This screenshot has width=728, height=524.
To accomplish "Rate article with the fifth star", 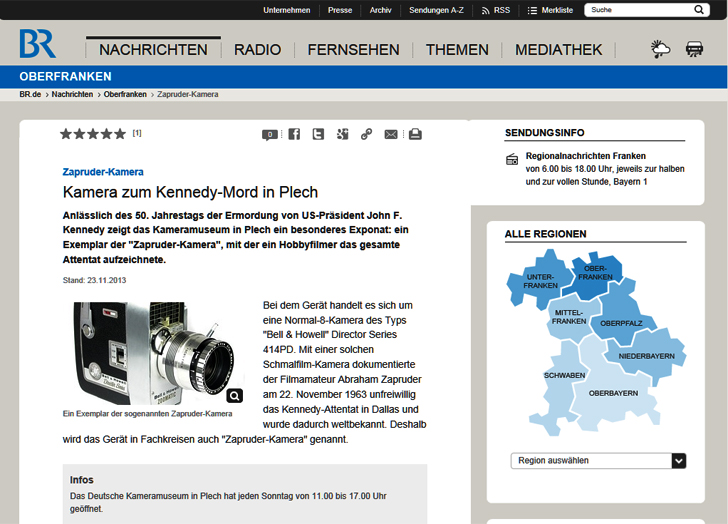I will pos(120,134).
